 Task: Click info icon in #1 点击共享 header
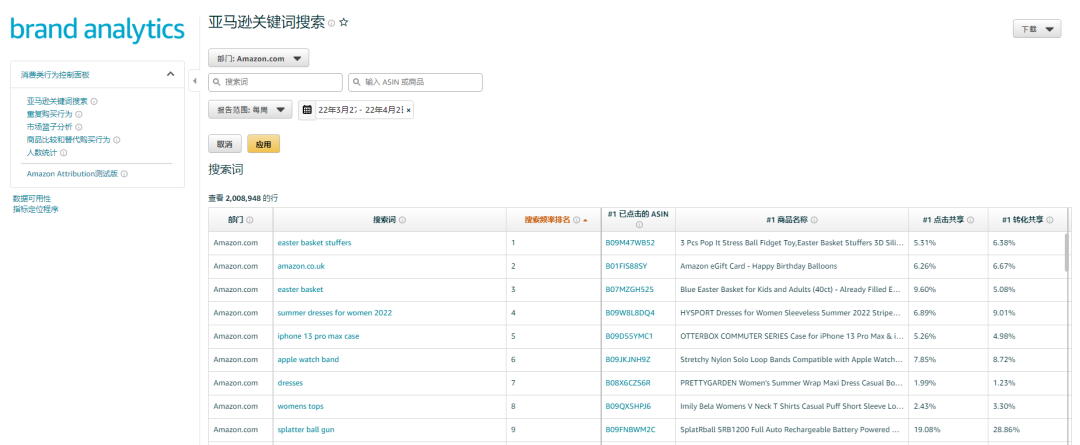tap(970, 220)
